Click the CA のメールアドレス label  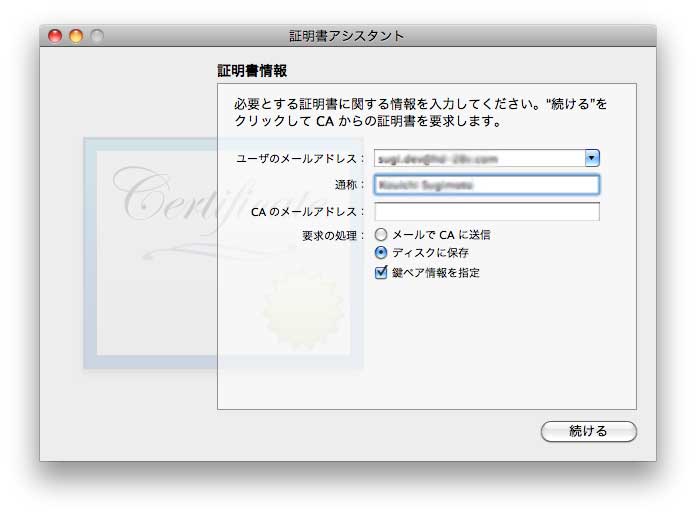[x=310, y=211]
